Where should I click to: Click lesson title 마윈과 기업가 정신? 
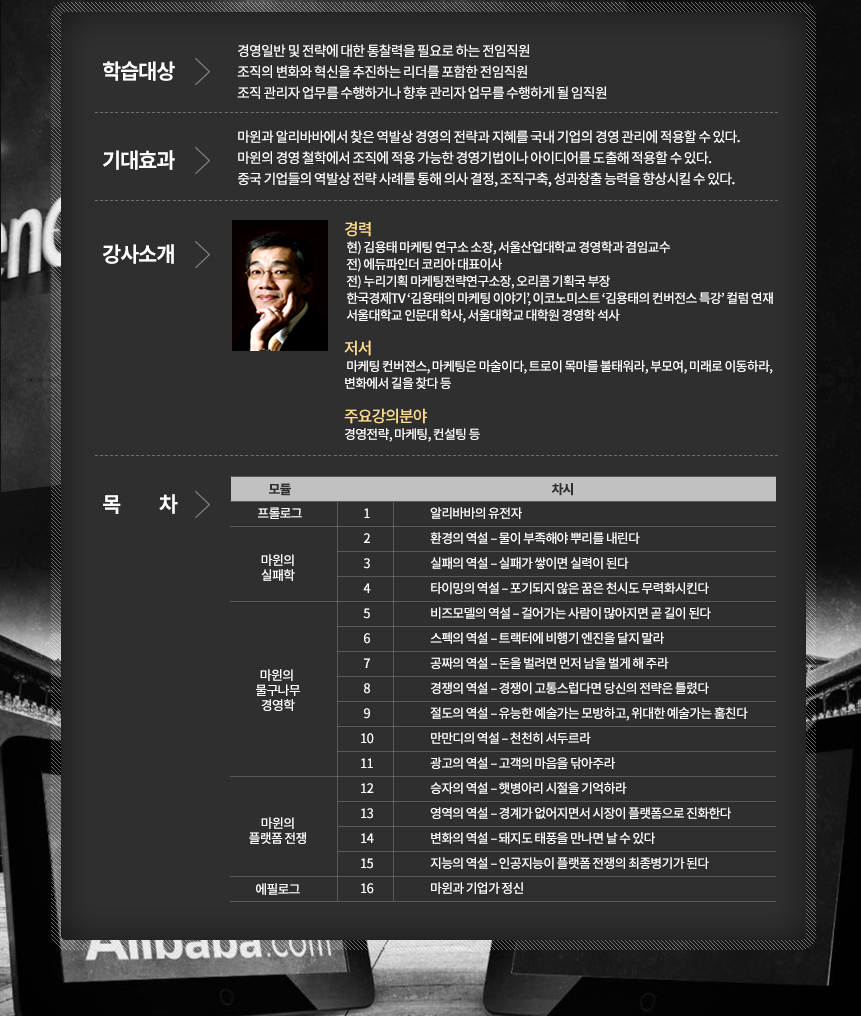pyautogui.click(x=477, y=888)
